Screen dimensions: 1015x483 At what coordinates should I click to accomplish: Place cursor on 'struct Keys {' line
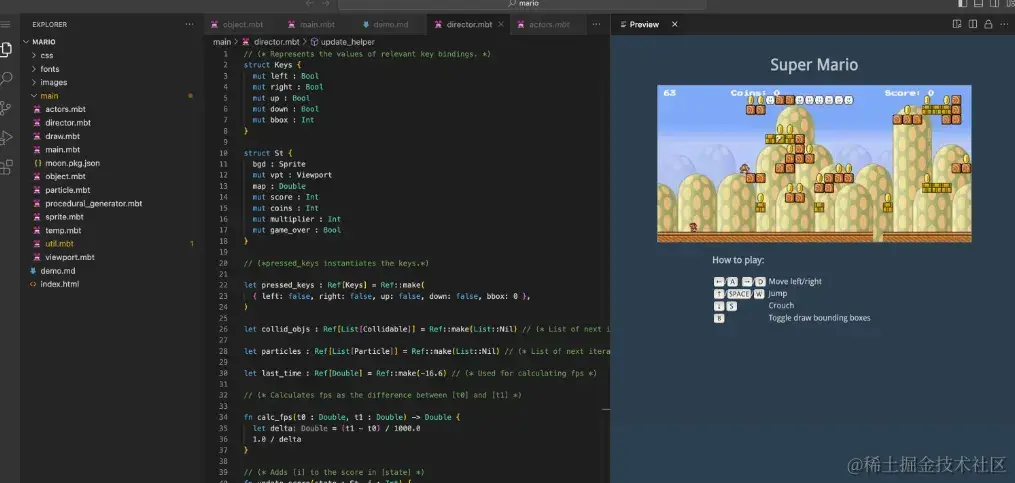click(273, 65)
